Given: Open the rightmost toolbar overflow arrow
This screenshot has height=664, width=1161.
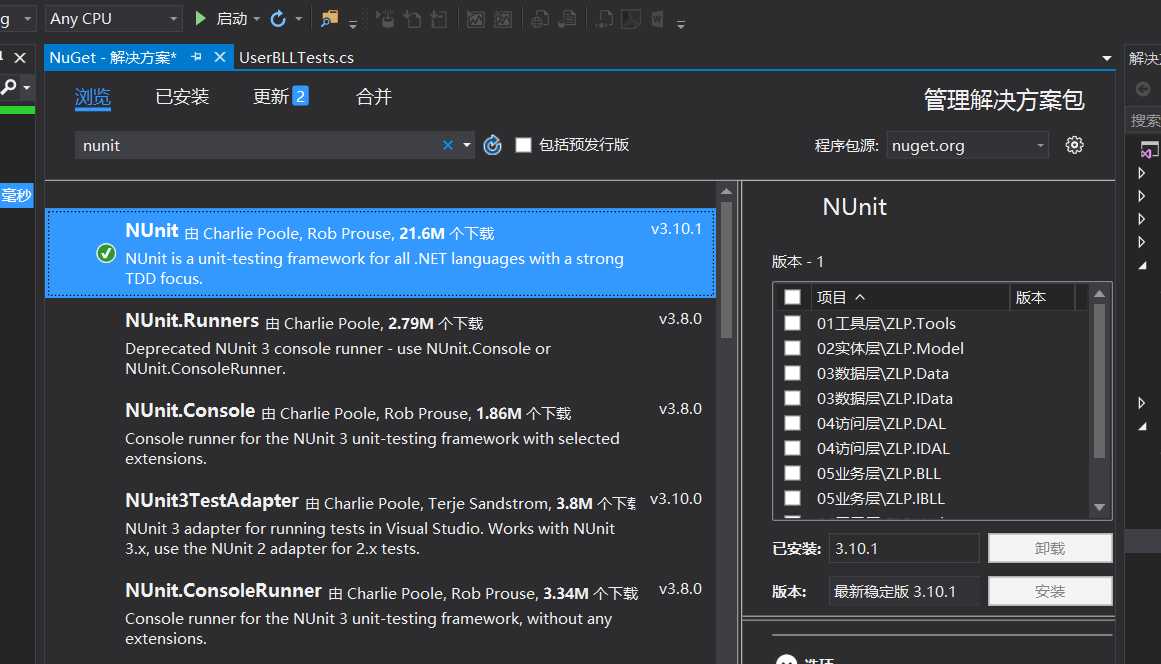Looking at the screenshot, I should (x=680, y=24).
